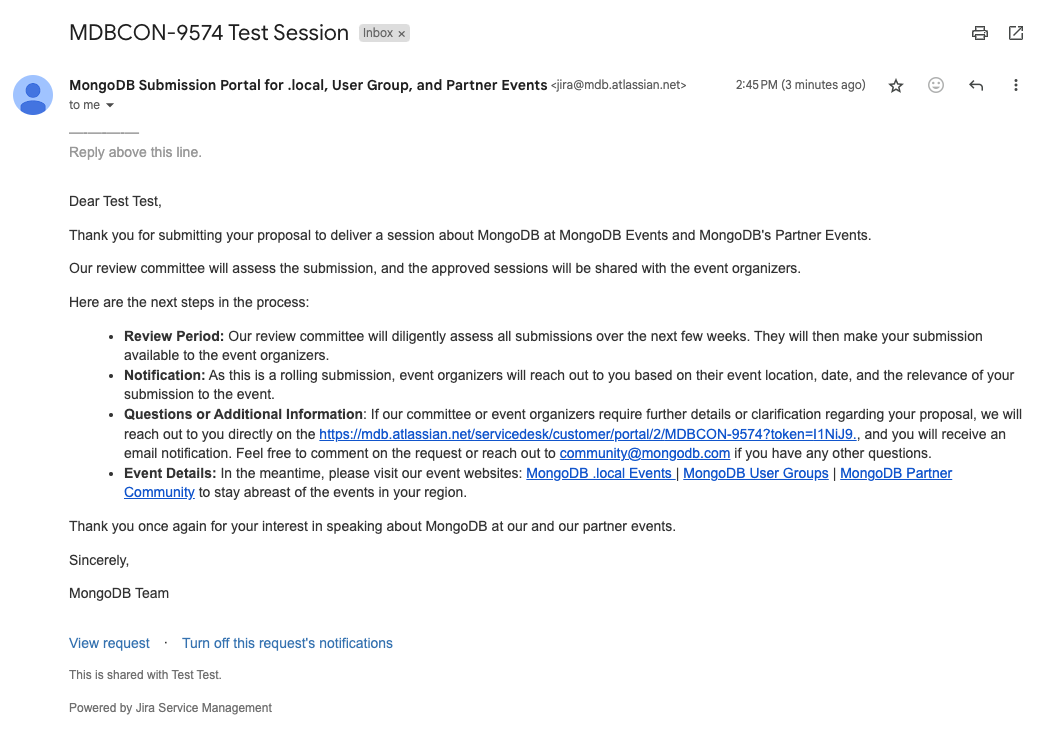
Task: Click the sender name MongoDB Submission Portal
Action: tap(308, 85)
